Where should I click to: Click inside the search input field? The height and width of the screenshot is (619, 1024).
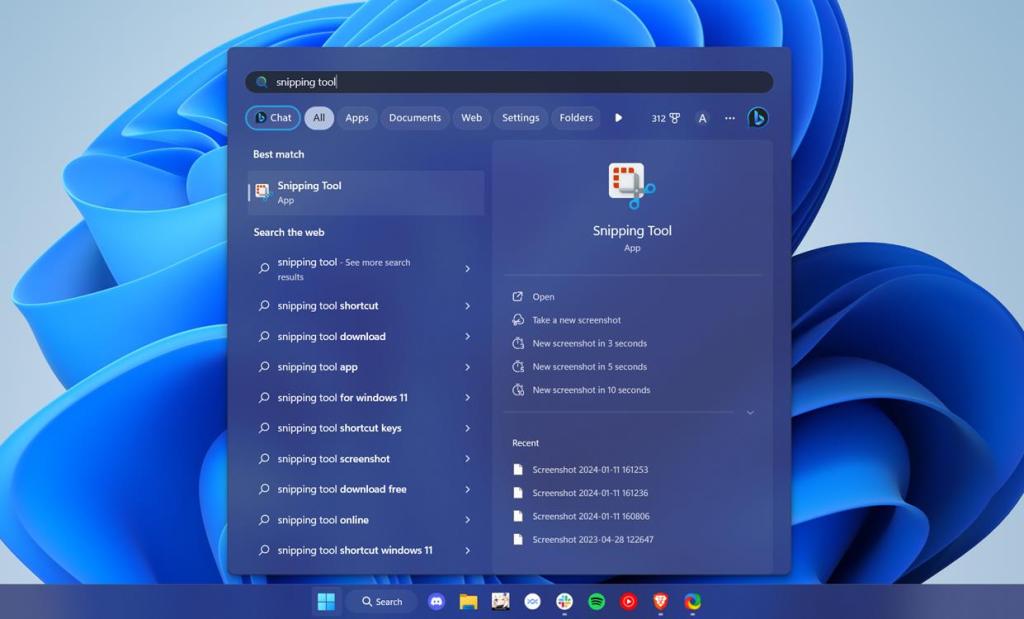tap(500, 82)
